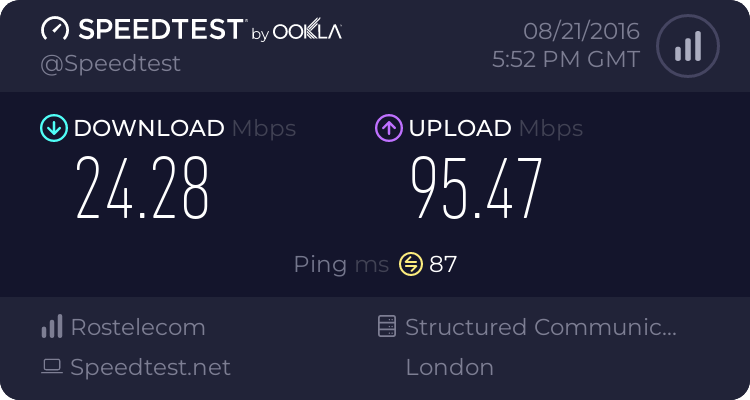This screenshot has width=750, height=400.
Task: Click the Speedtest gauge logo icon
Action: [55, 29]
